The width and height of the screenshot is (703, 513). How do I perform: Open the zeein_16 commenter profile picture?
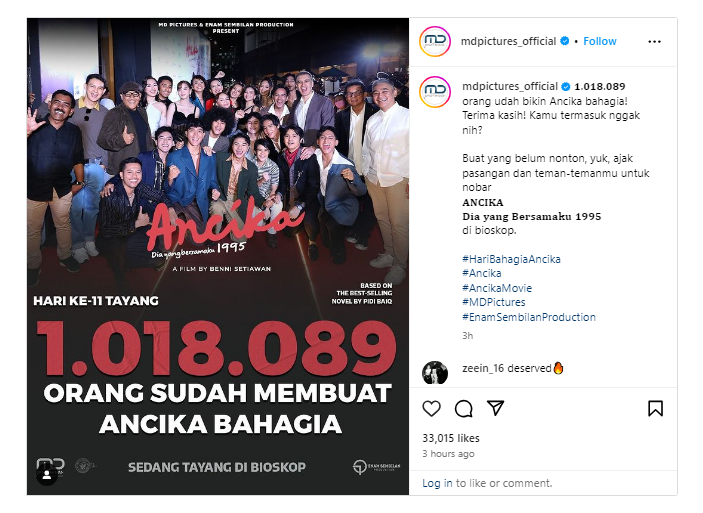tap(435, 373)
